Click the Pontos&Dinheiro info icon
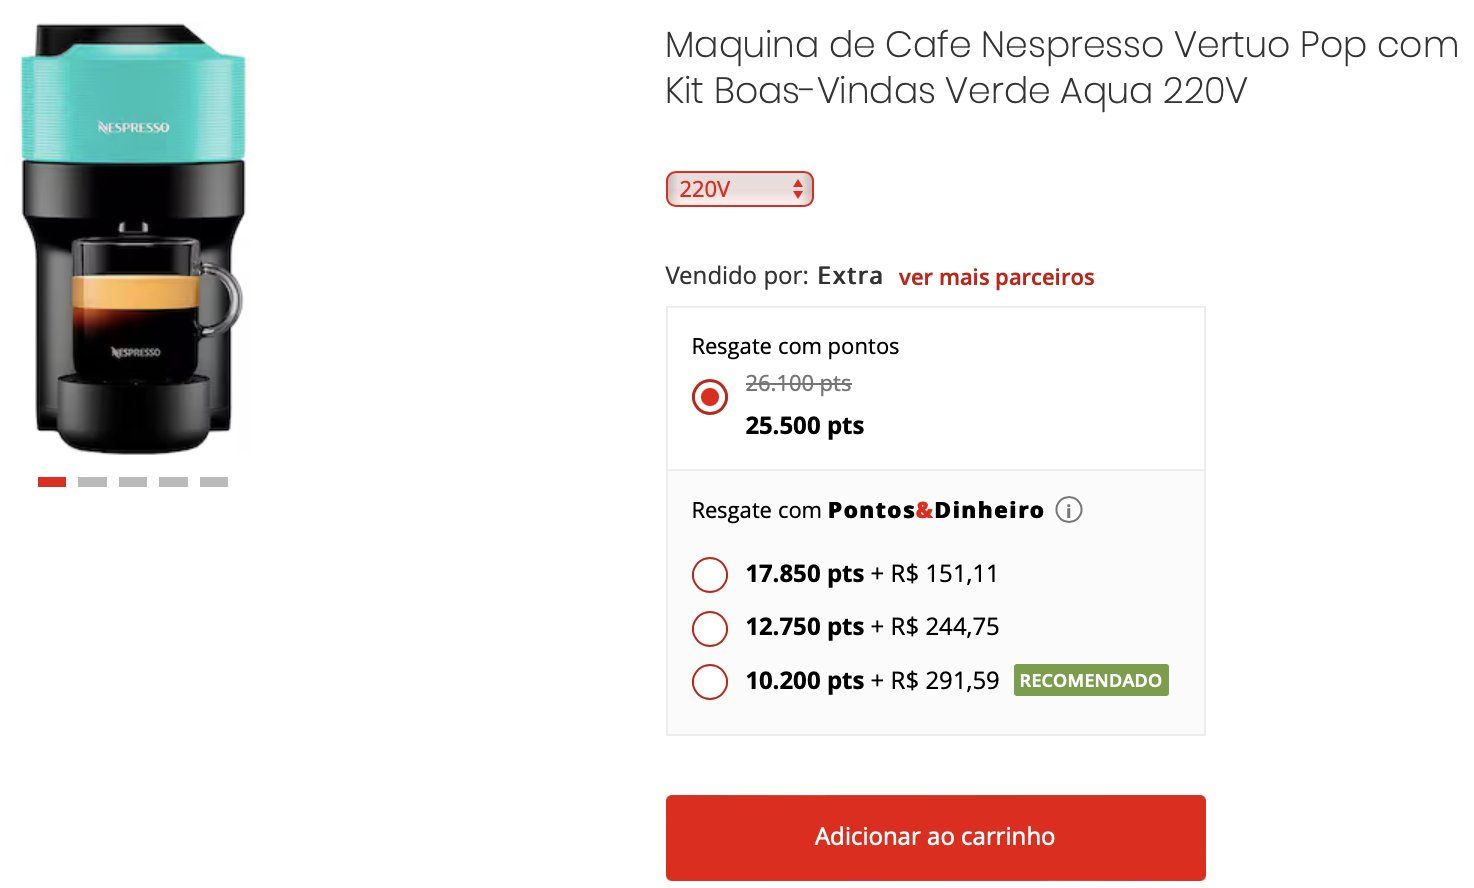 point(1068,510)
